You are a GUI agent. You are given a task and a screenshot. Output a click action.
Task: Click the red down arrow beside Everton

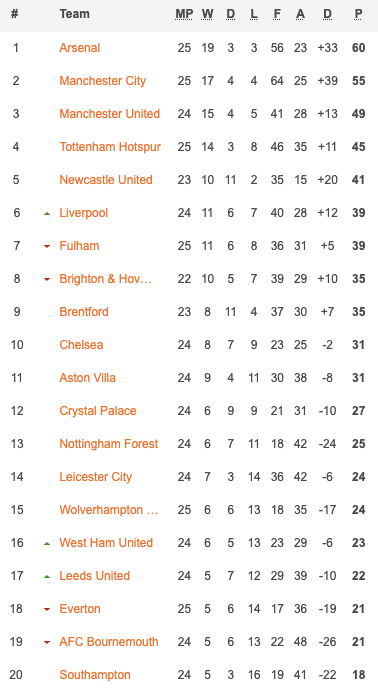click(x=47, y=609)
